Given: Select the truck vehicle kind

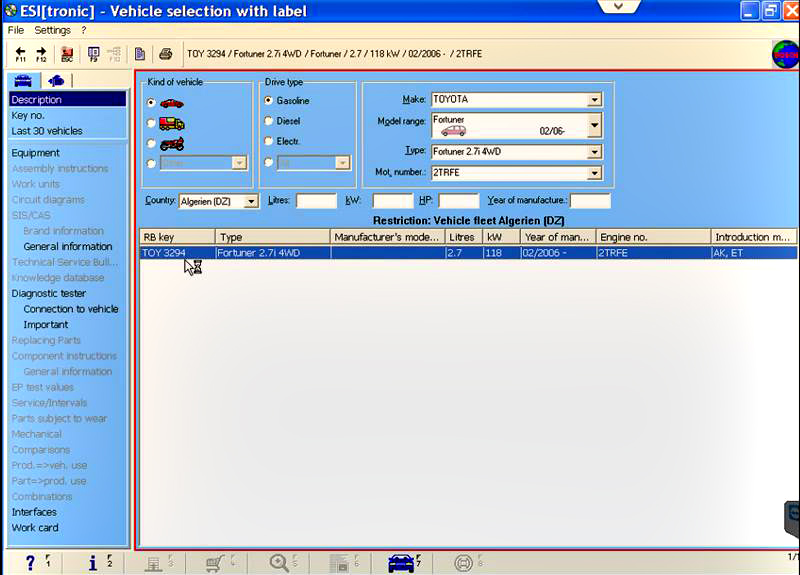Looking at the screenshot, I should (x=151, y=123).
